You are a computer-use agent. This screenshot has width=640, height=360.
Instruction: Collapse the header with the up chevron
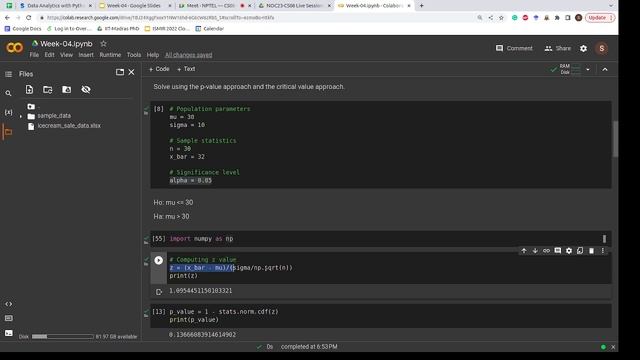(605, 69)
